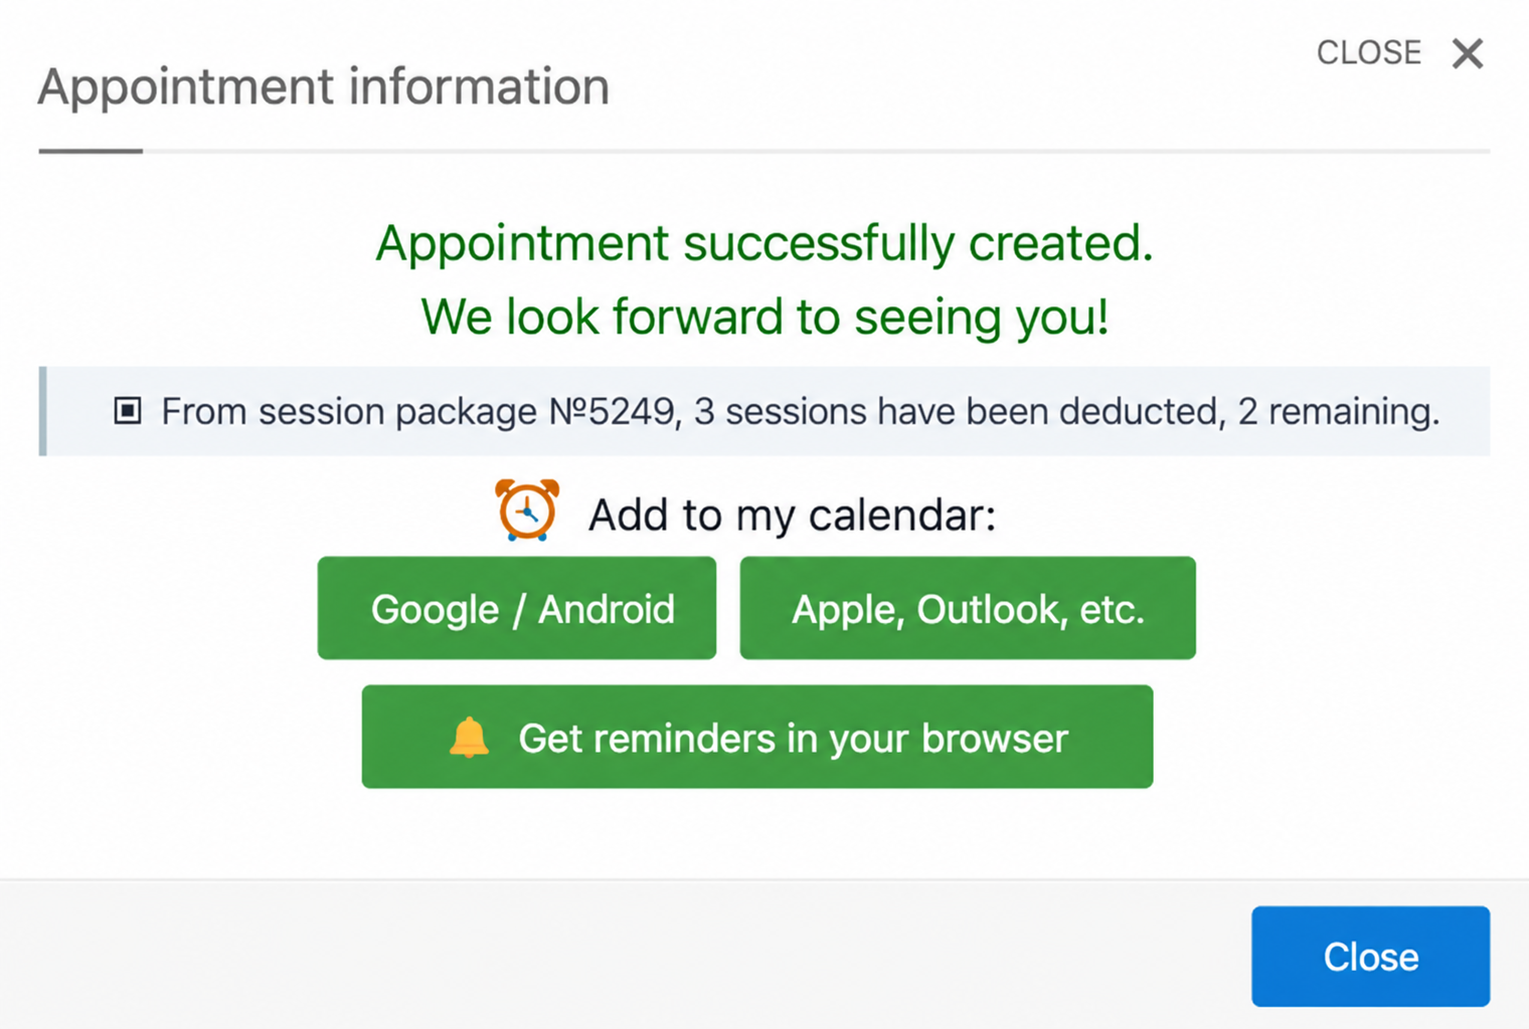
Task: Click the alarm clock icon beside calendar label
Action: 527,511
